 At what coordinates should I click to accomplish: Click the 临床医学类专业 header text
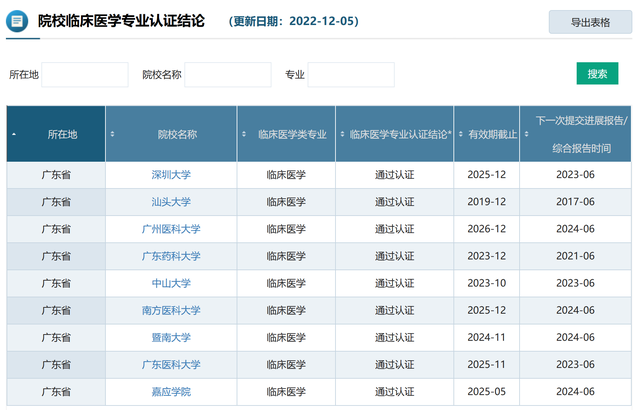[x=292, y=135]
